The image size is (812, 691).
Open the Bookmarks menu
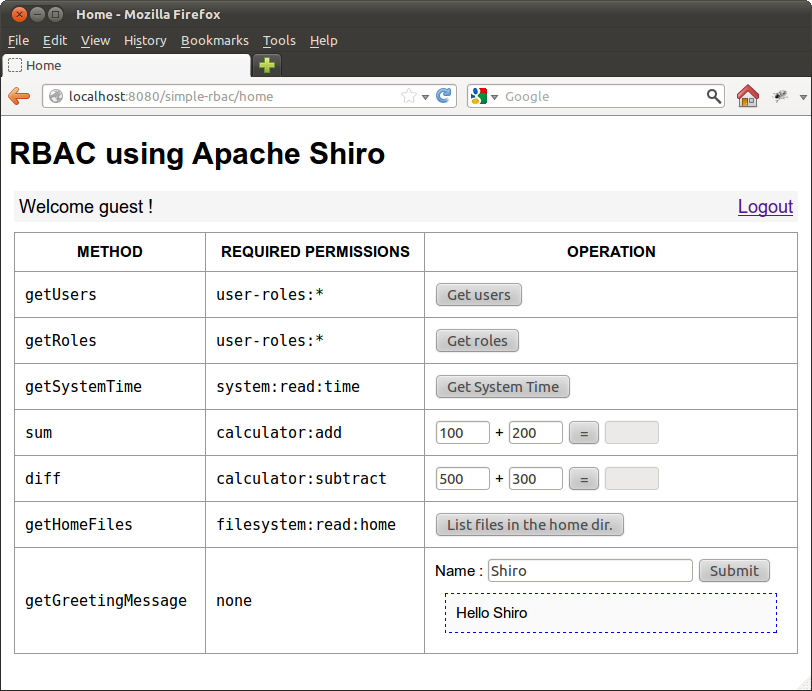pyautogui.click(x=214, y=41)
